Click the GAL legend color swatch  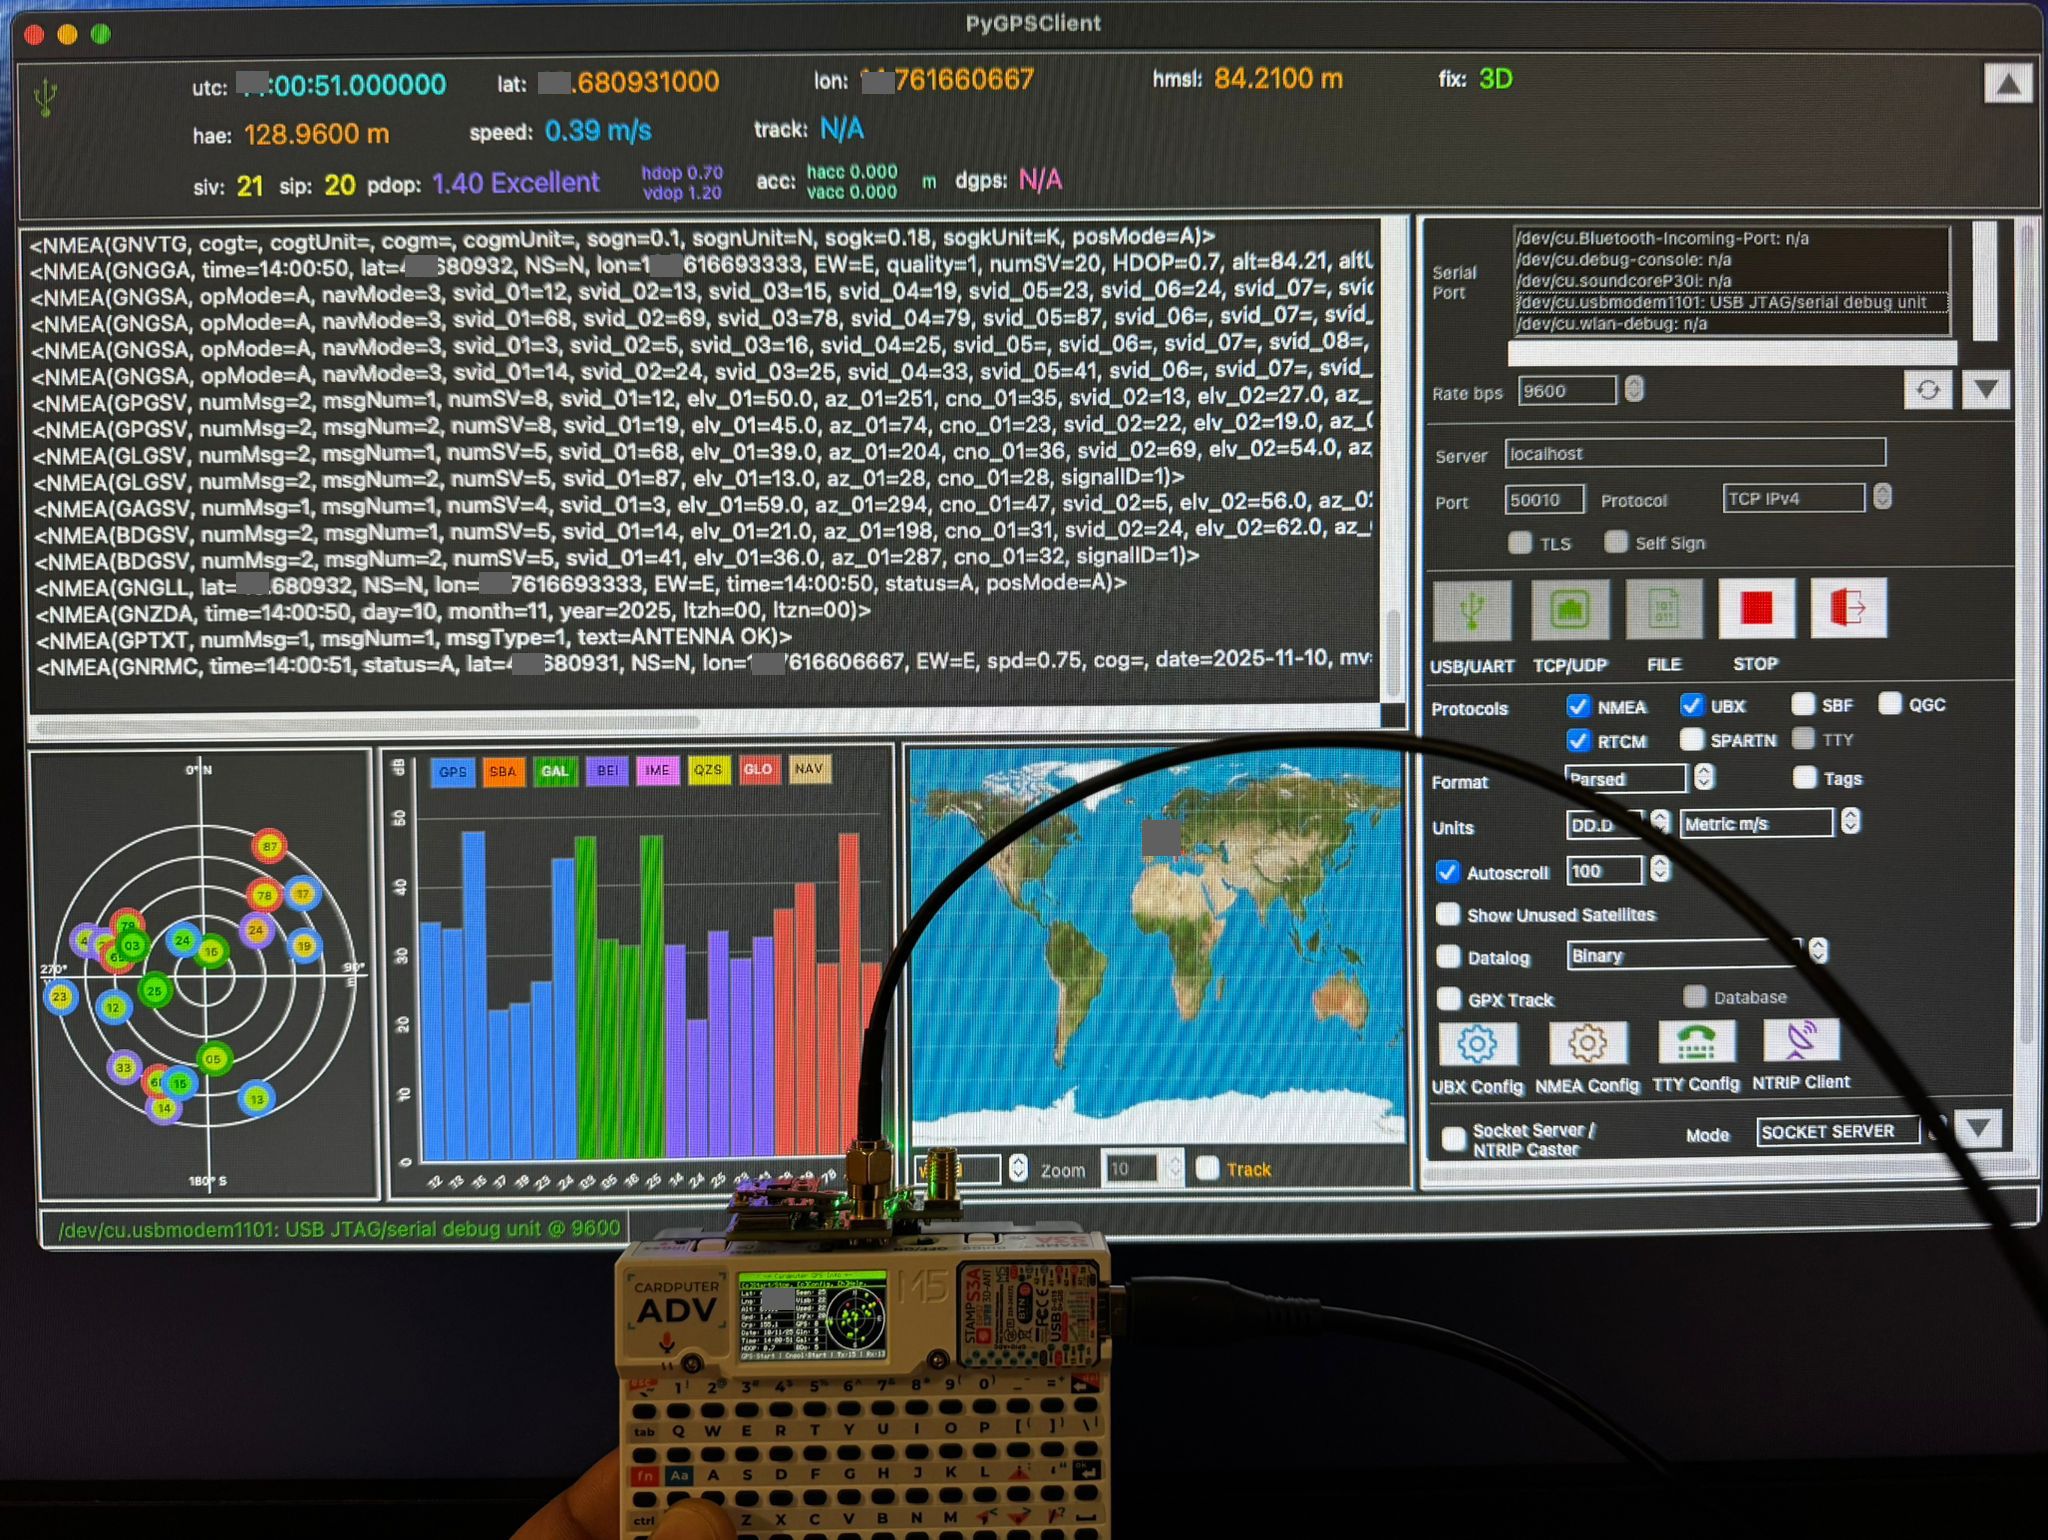[554, 771]
